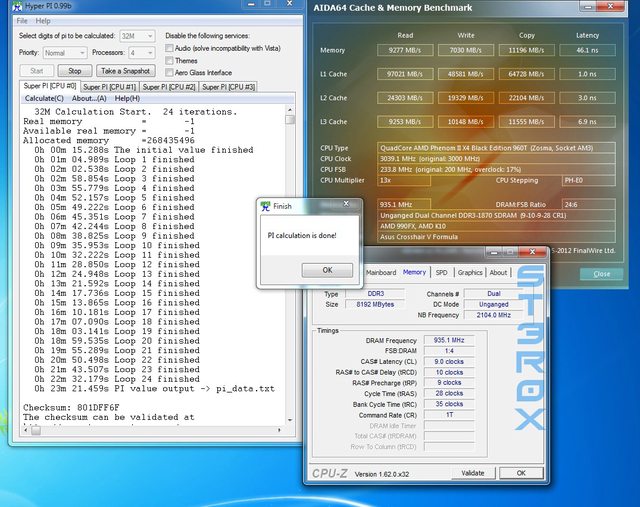Viewport: 640px width, 507px height.
Task: Click the Close button in AIDA64 window
Action: (602, 274)
